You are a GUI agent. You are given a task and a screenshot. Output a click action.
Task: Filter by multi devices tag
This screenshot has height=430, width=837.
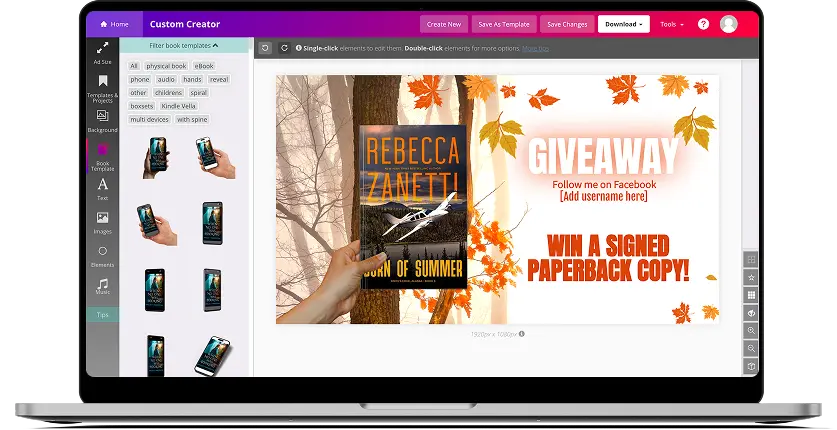[x=149, y=119]
